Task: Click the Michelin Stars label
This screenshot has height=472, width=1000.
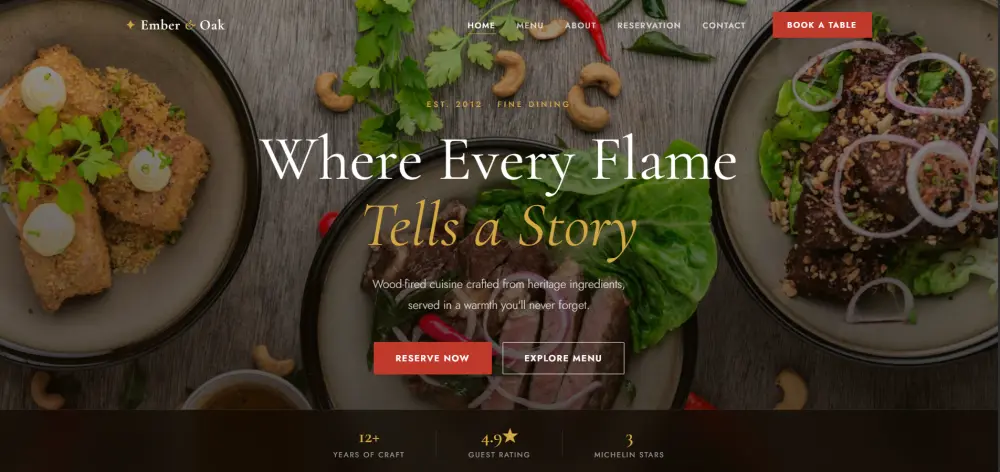Action: tap(629, 455)
